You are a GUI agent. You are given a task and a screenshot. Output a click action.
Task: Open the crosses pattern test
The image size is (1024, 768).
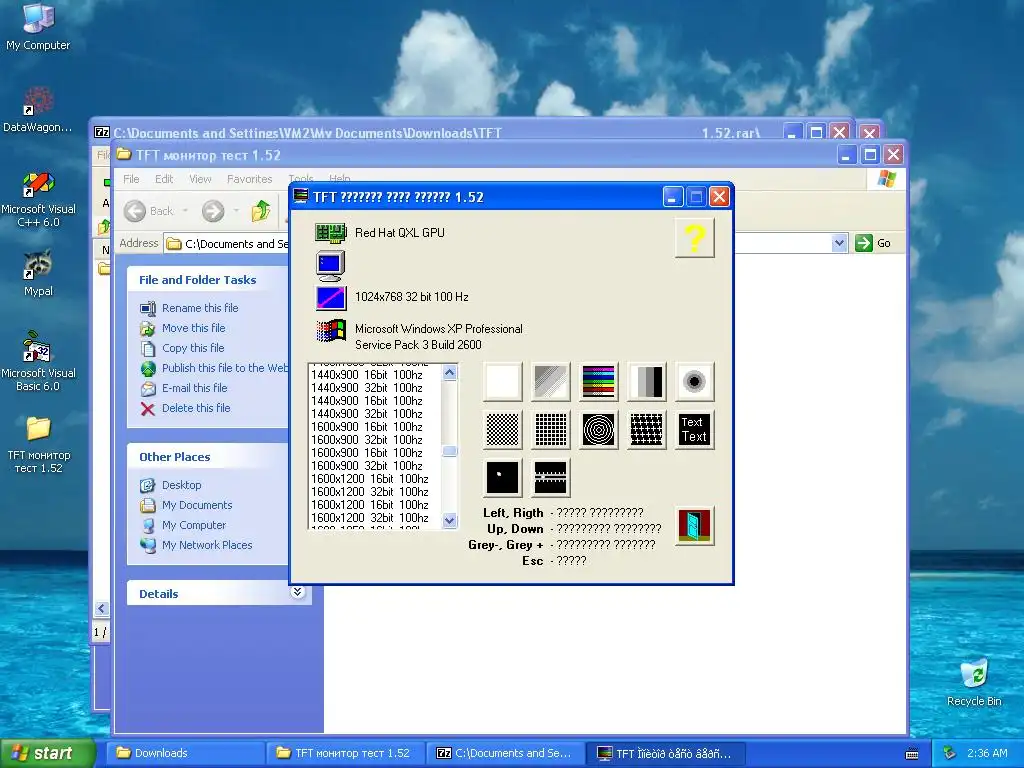(647, 430)
